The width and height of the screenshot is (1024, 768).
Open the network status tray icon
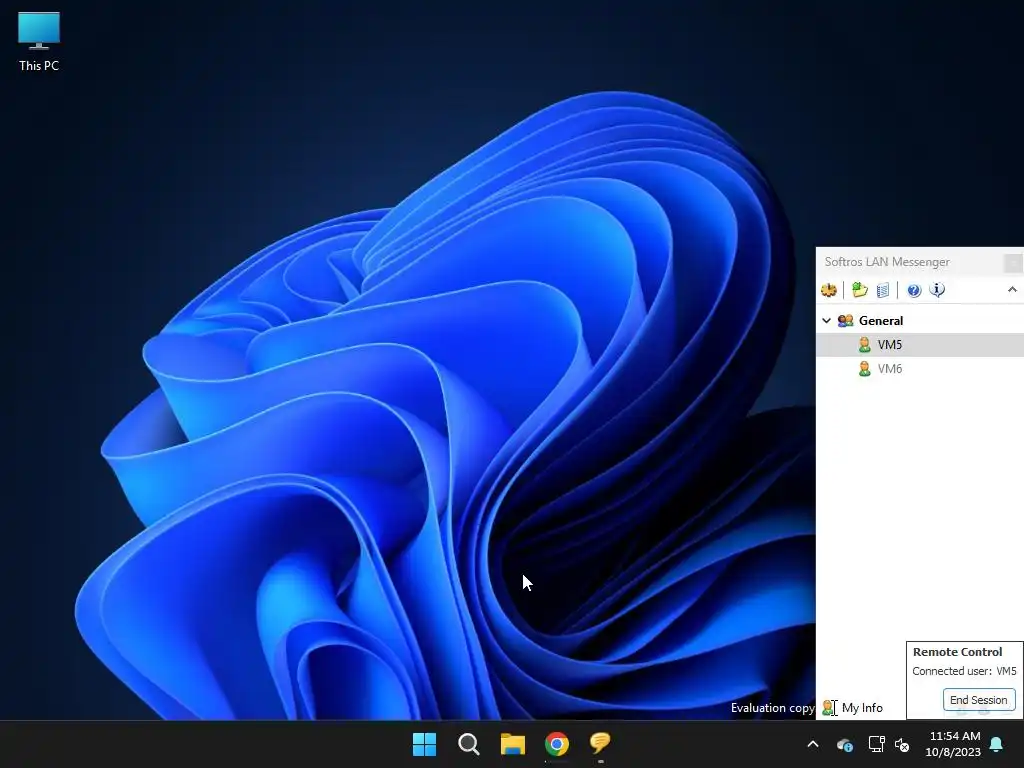(876, 744)
